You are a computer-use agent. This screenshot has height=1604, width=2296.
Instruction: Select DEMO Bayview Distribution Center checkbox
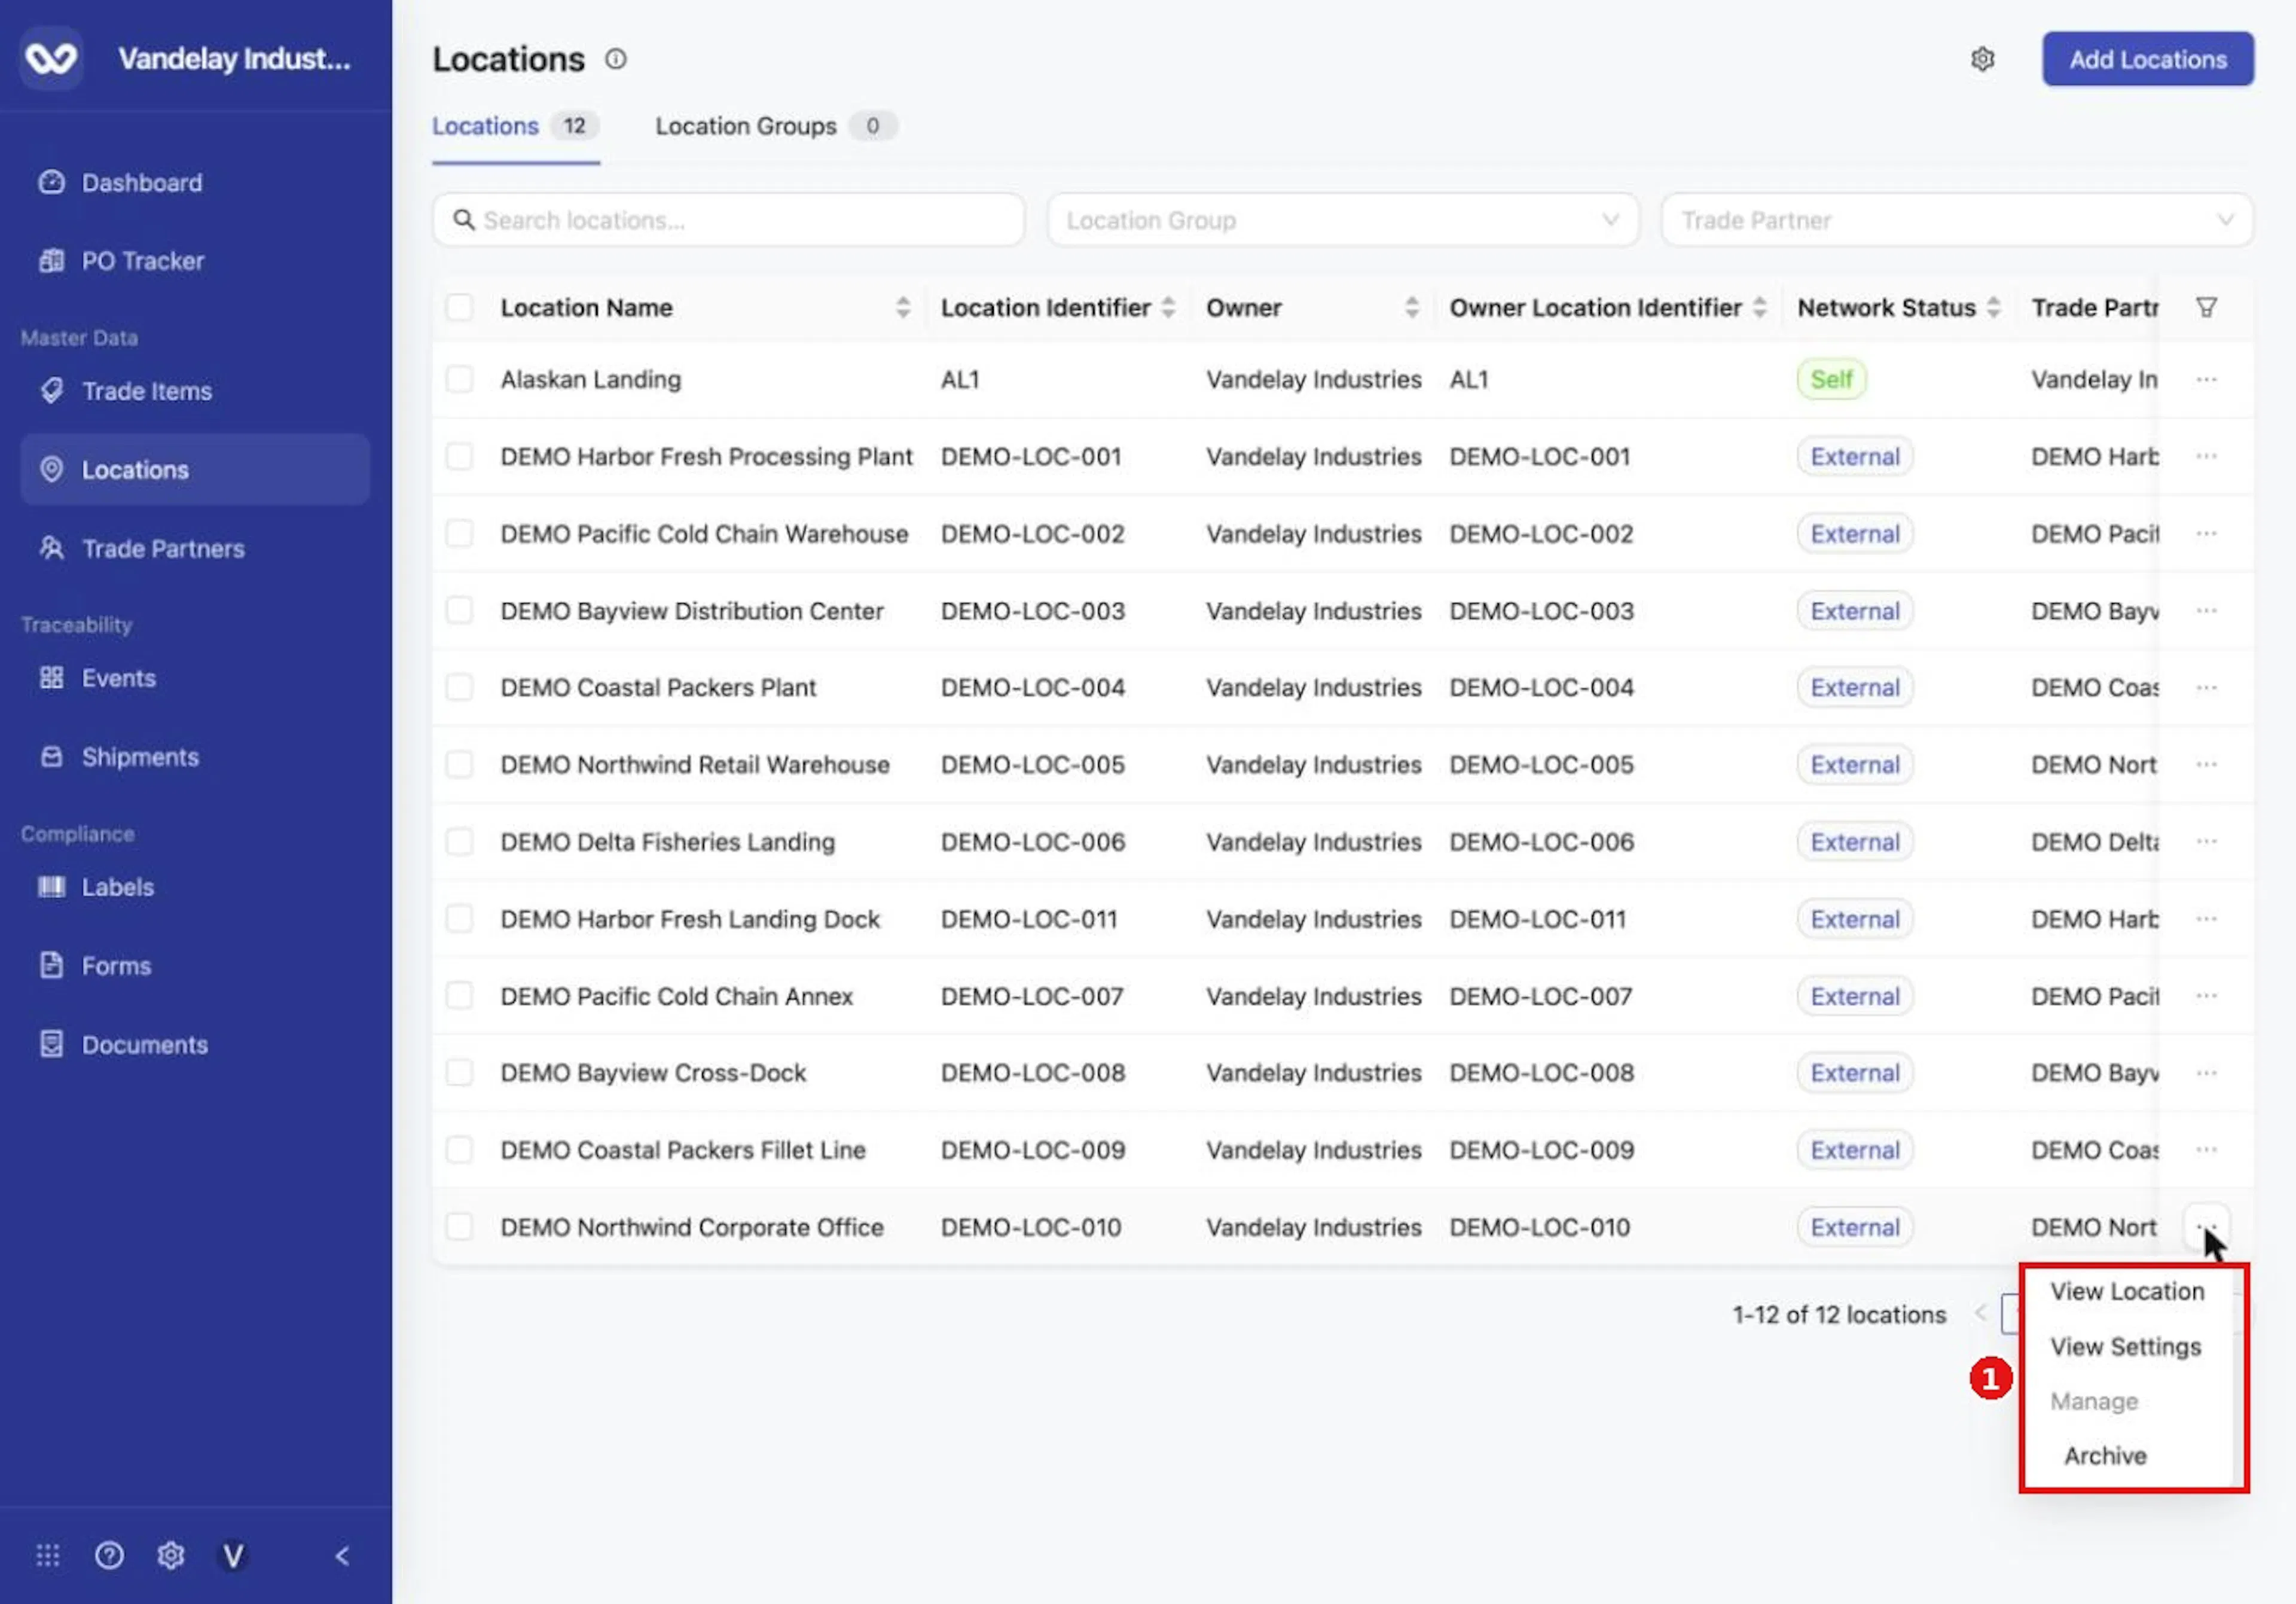coord(459,611)
